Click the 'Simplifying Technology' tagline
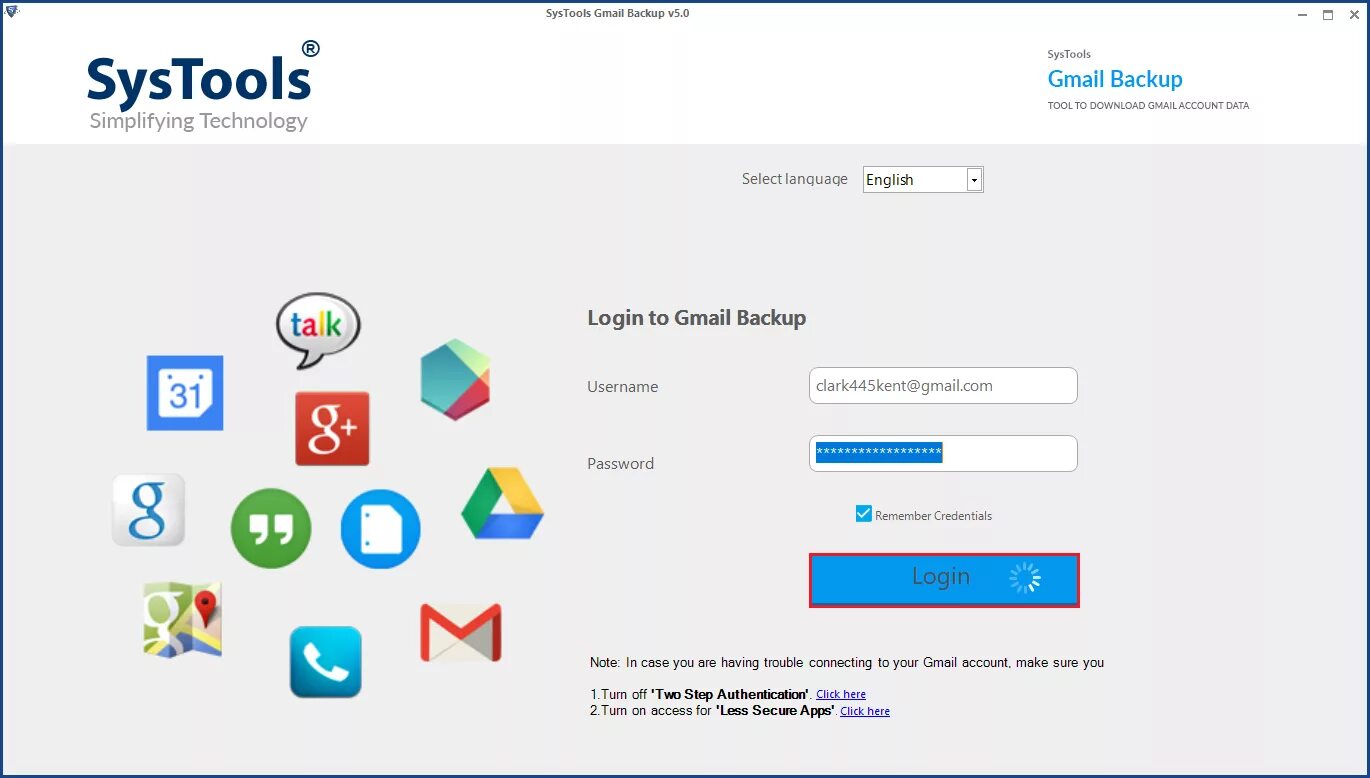Viewport: 1370px width, 778px height. point(198,121)
